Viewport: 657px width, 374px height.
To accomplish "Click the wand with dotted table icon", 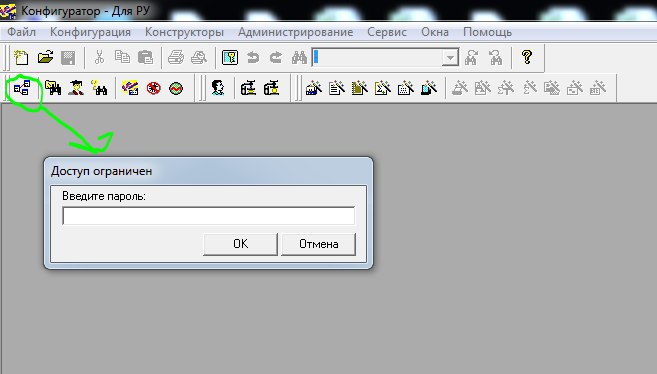I will coord(406,88).
